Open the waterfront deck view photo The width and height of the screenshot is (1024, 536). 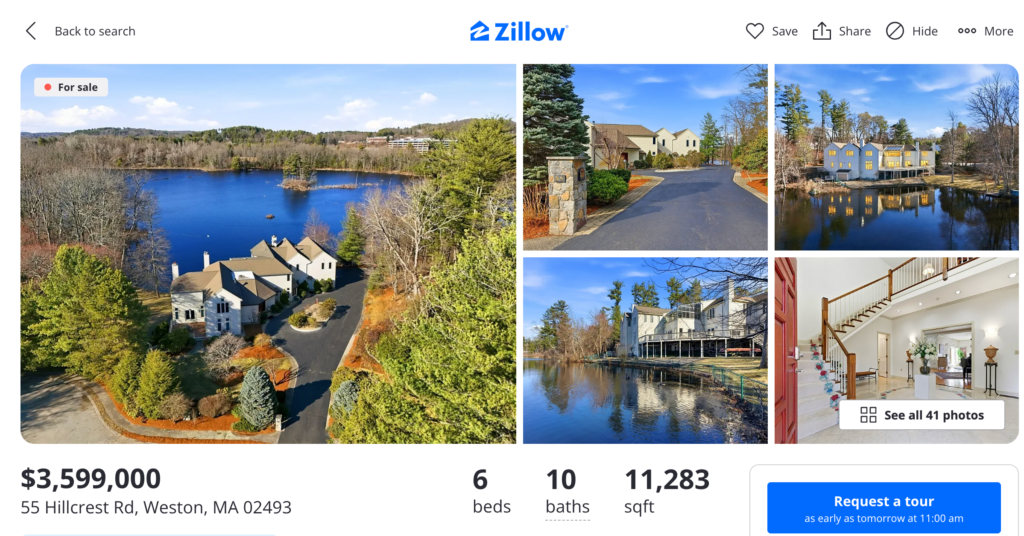tap(645, 351)
